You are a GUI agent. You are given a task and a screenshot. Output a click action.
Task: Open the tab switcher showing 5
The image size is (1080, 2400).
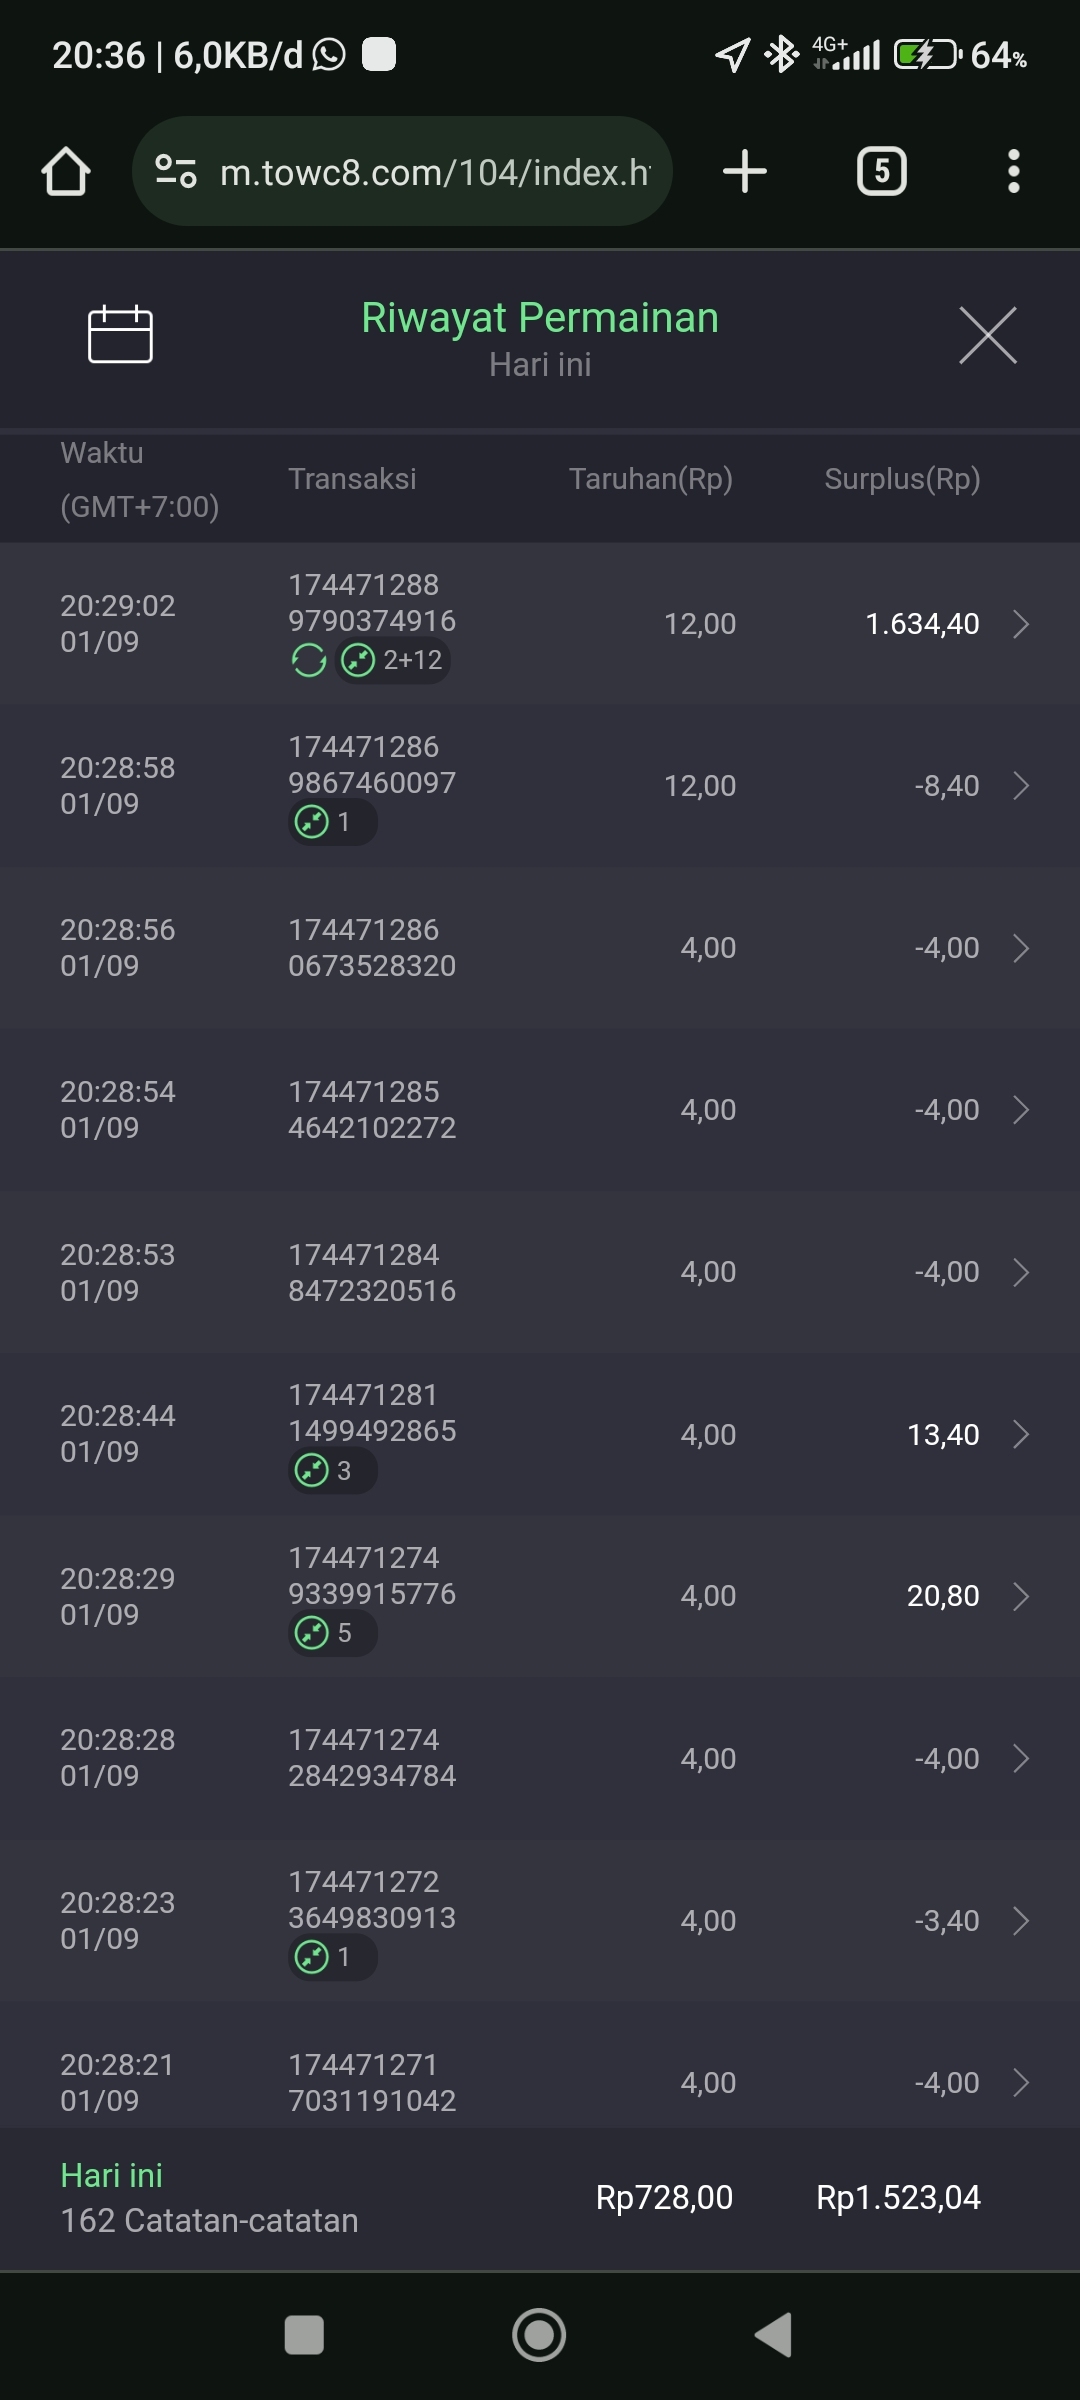click(881, 171)
